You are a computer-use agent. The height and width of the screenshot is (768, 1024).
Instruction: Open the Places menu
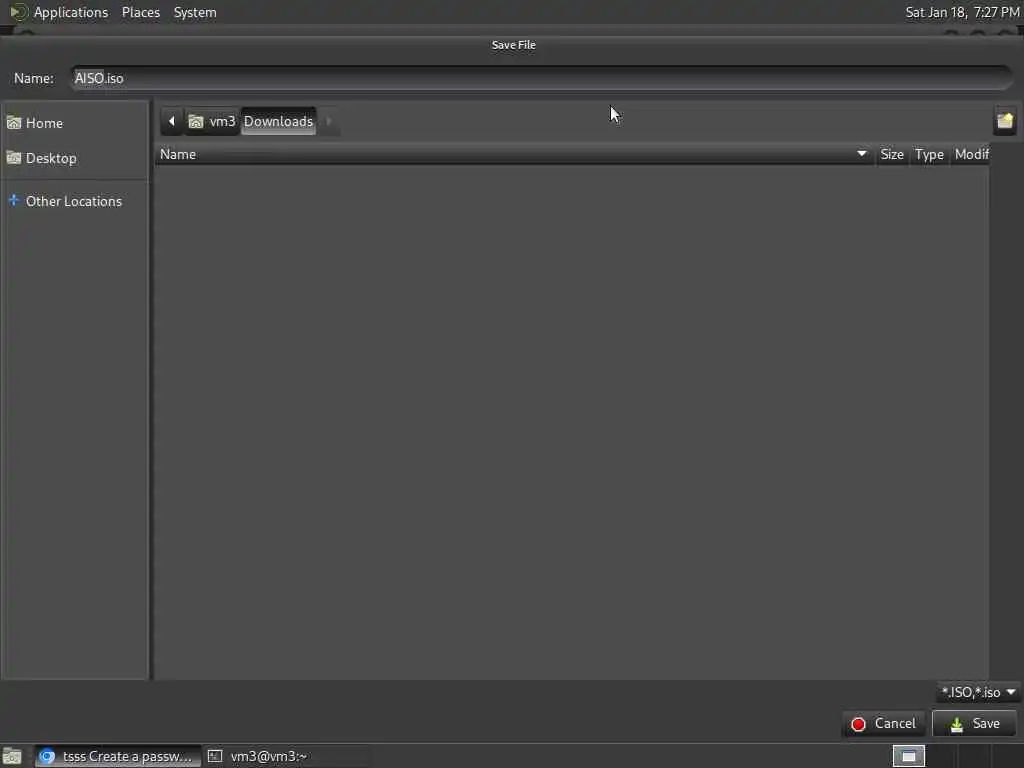point(140,12)
